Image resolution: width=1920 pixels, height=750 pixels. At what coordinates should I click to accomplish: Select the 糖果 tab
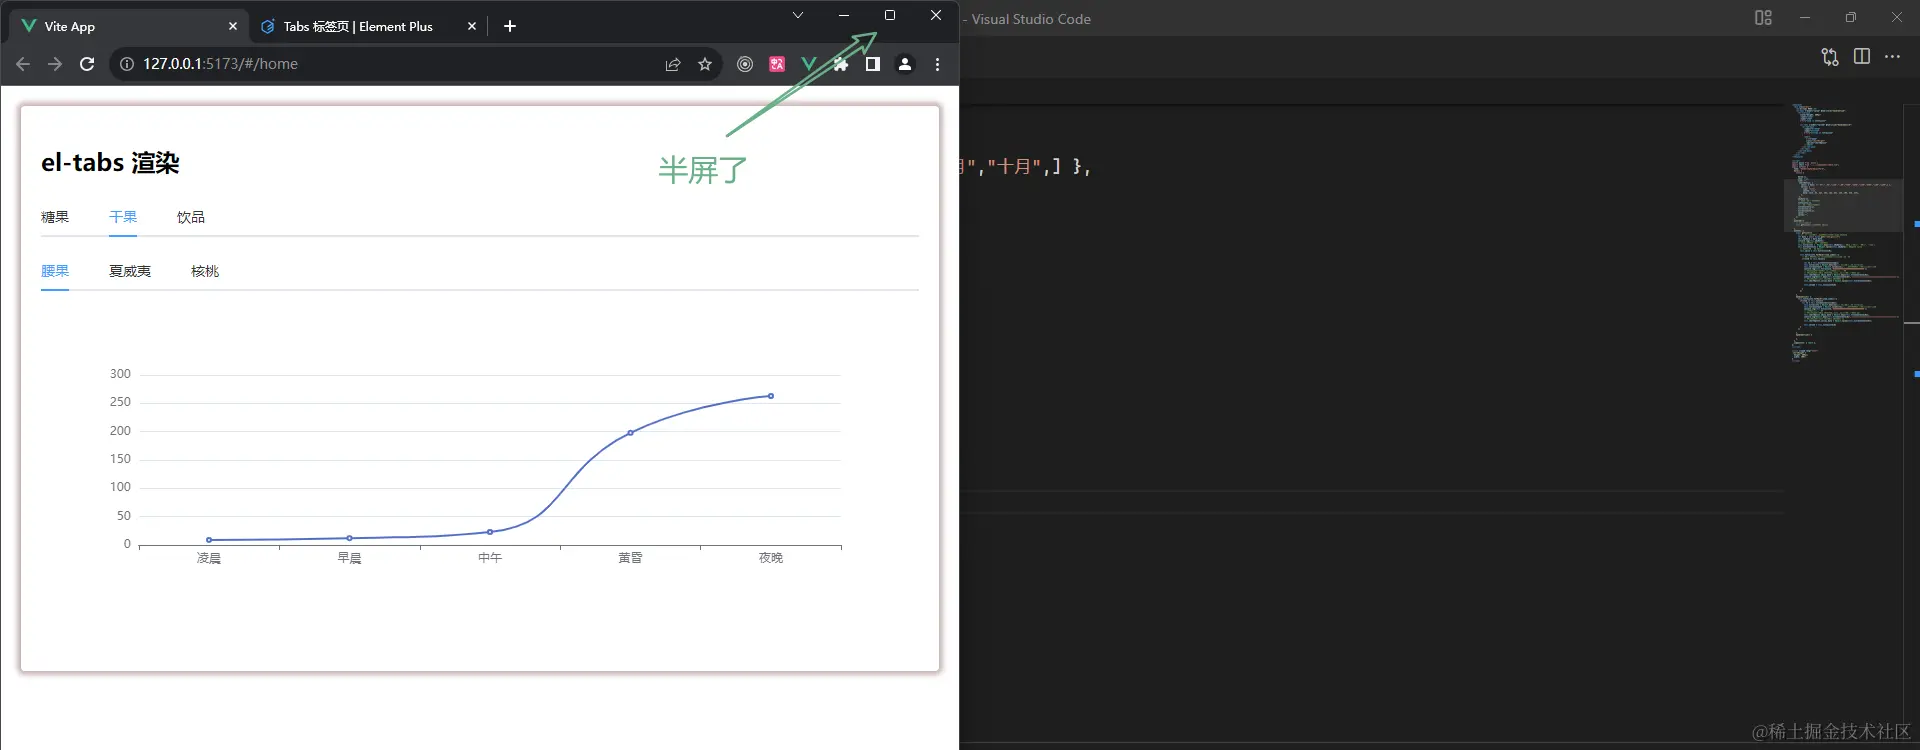tap(55, 217)
